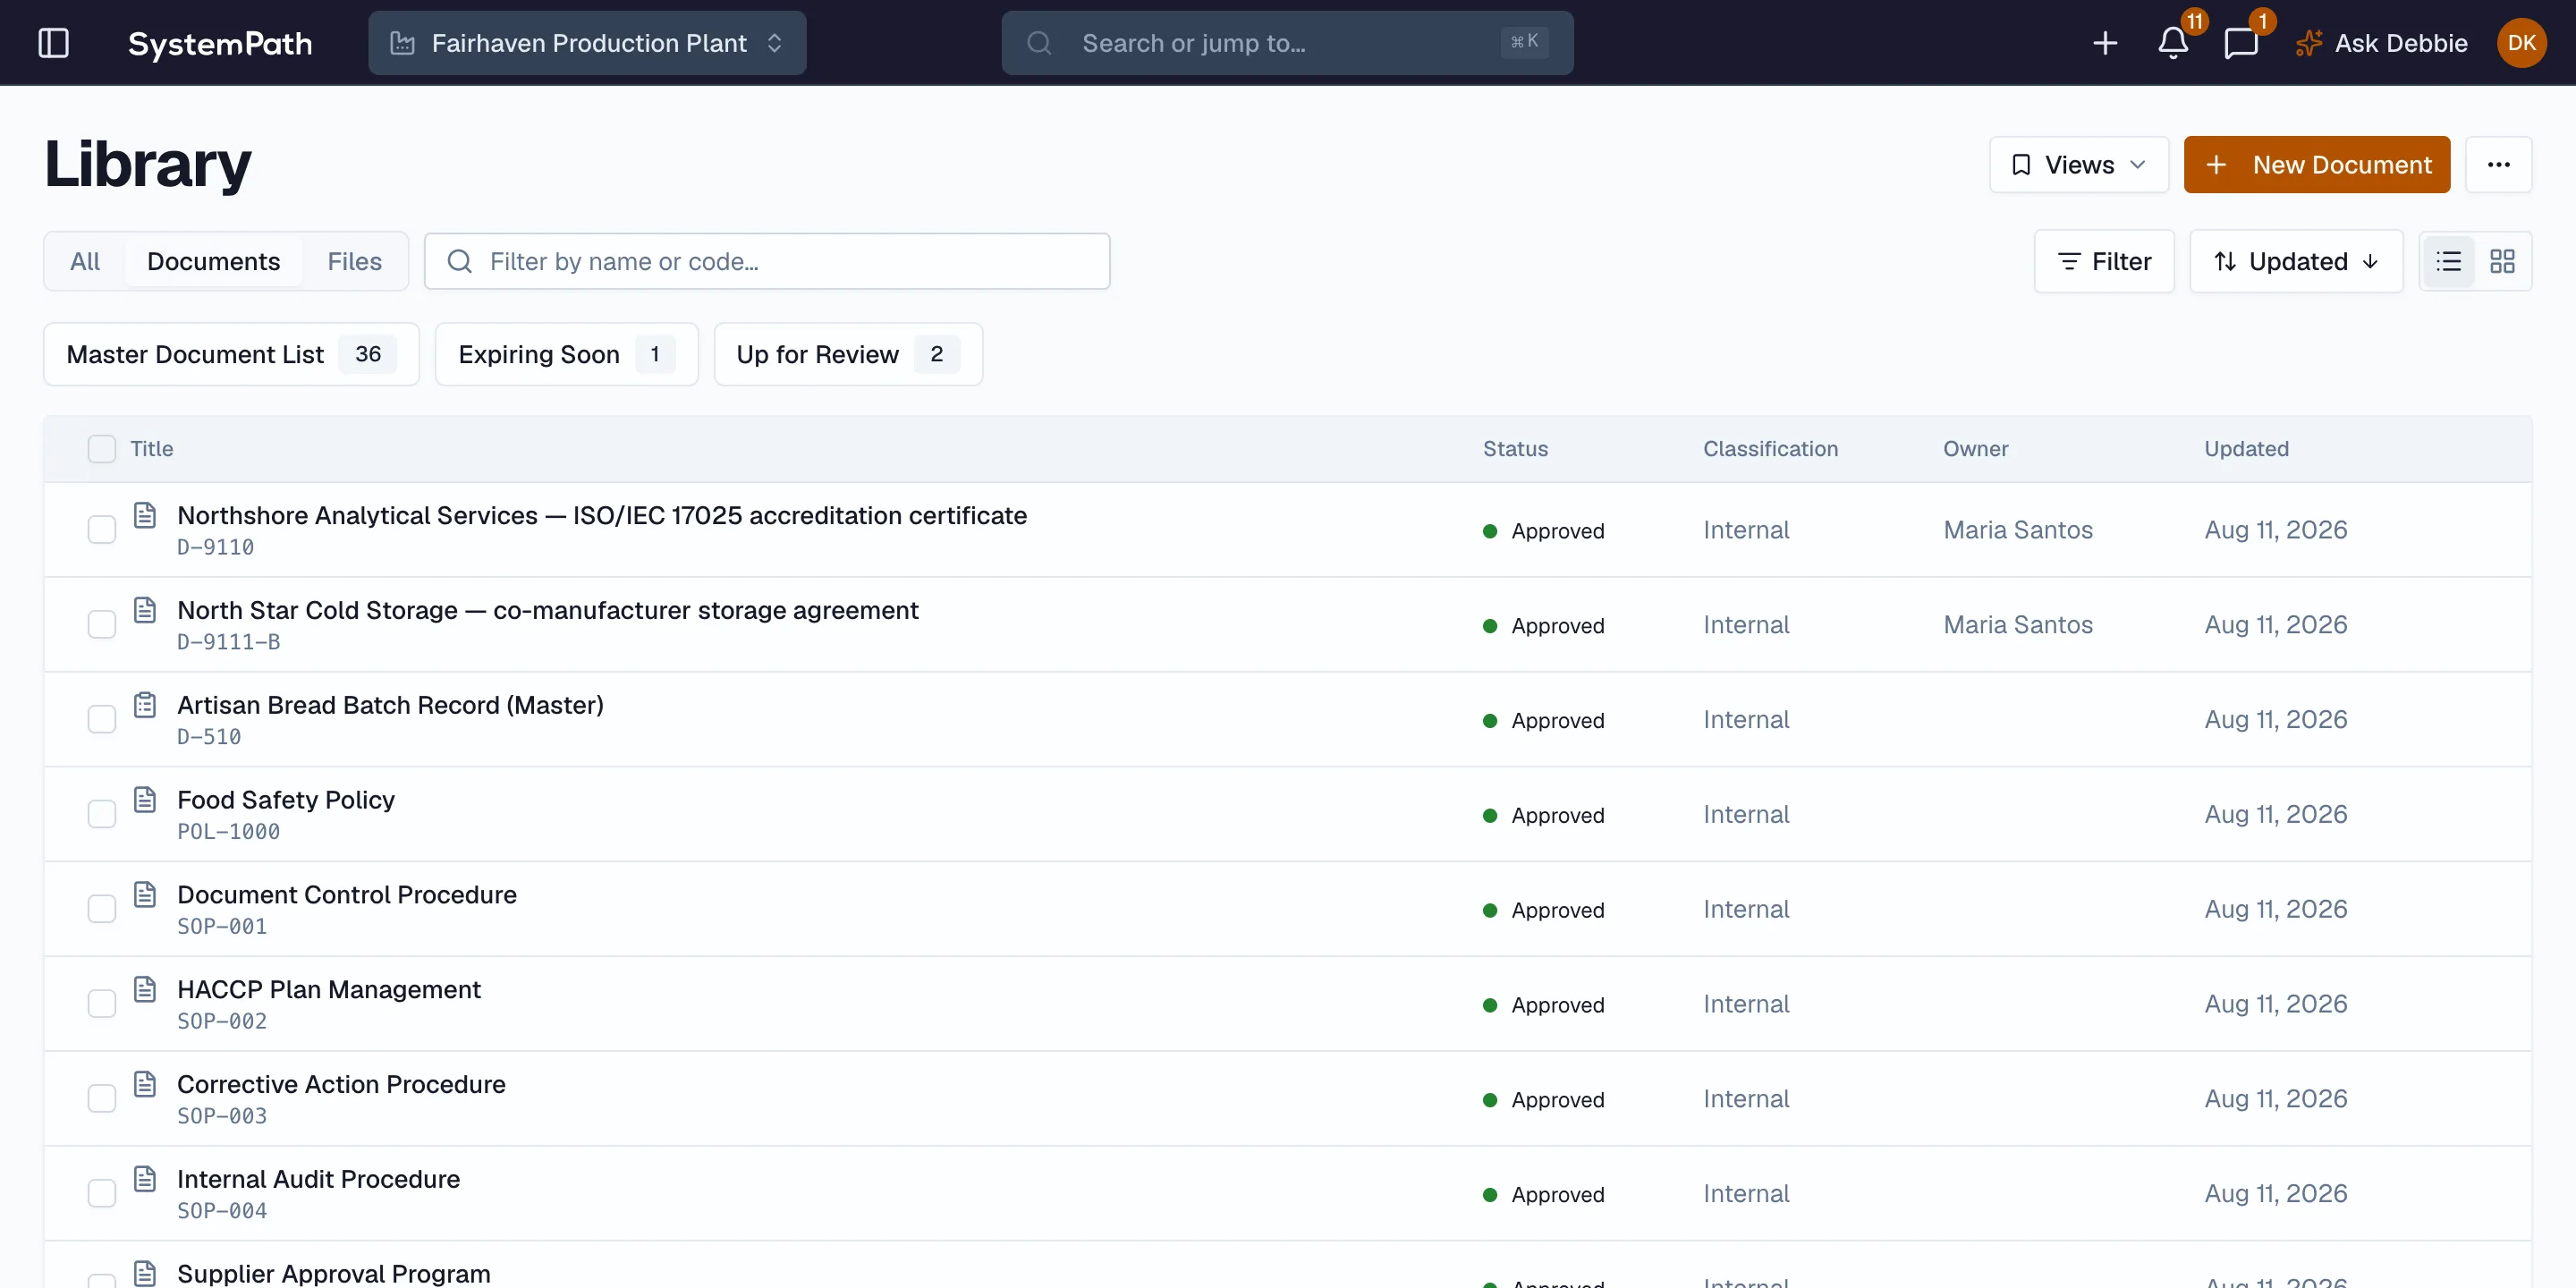
Task: Sort by the Classification column header
Action: point(1770,449)
